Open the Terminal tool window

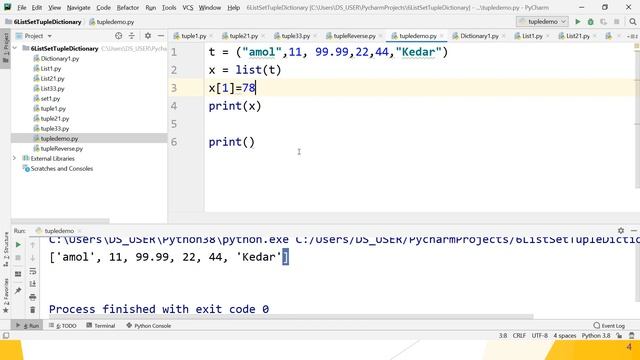click(101, 326)
